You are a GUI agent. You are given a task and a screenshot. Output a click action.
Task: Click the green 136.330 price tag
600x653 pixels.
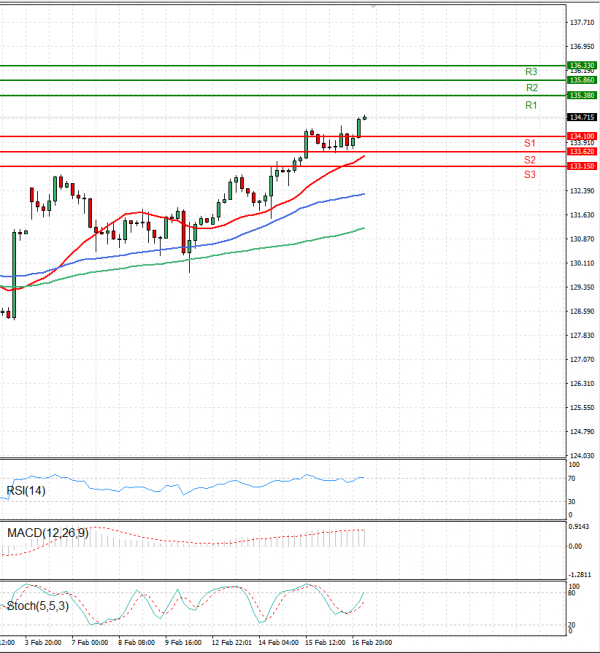(582, 65)
